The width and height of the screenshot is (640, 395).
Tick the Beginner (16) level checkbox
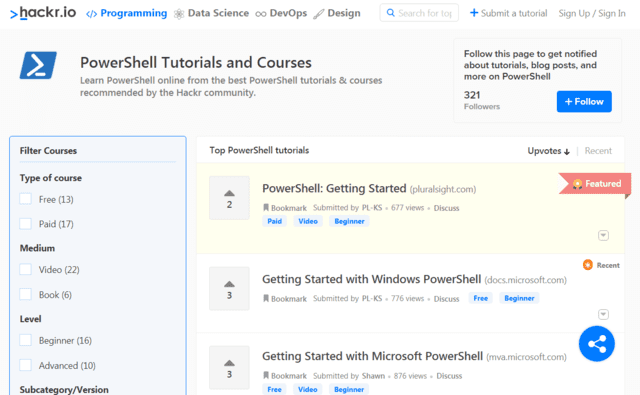[x=25, y=340]
